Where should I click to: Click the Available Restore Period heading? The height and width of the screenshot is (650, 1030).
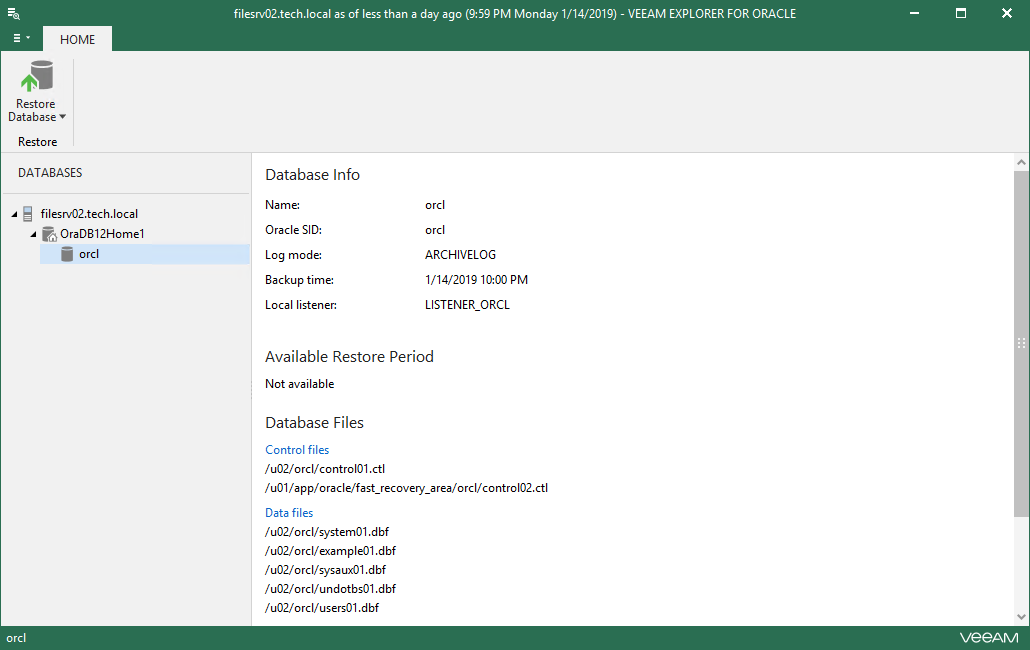(349, 357)
